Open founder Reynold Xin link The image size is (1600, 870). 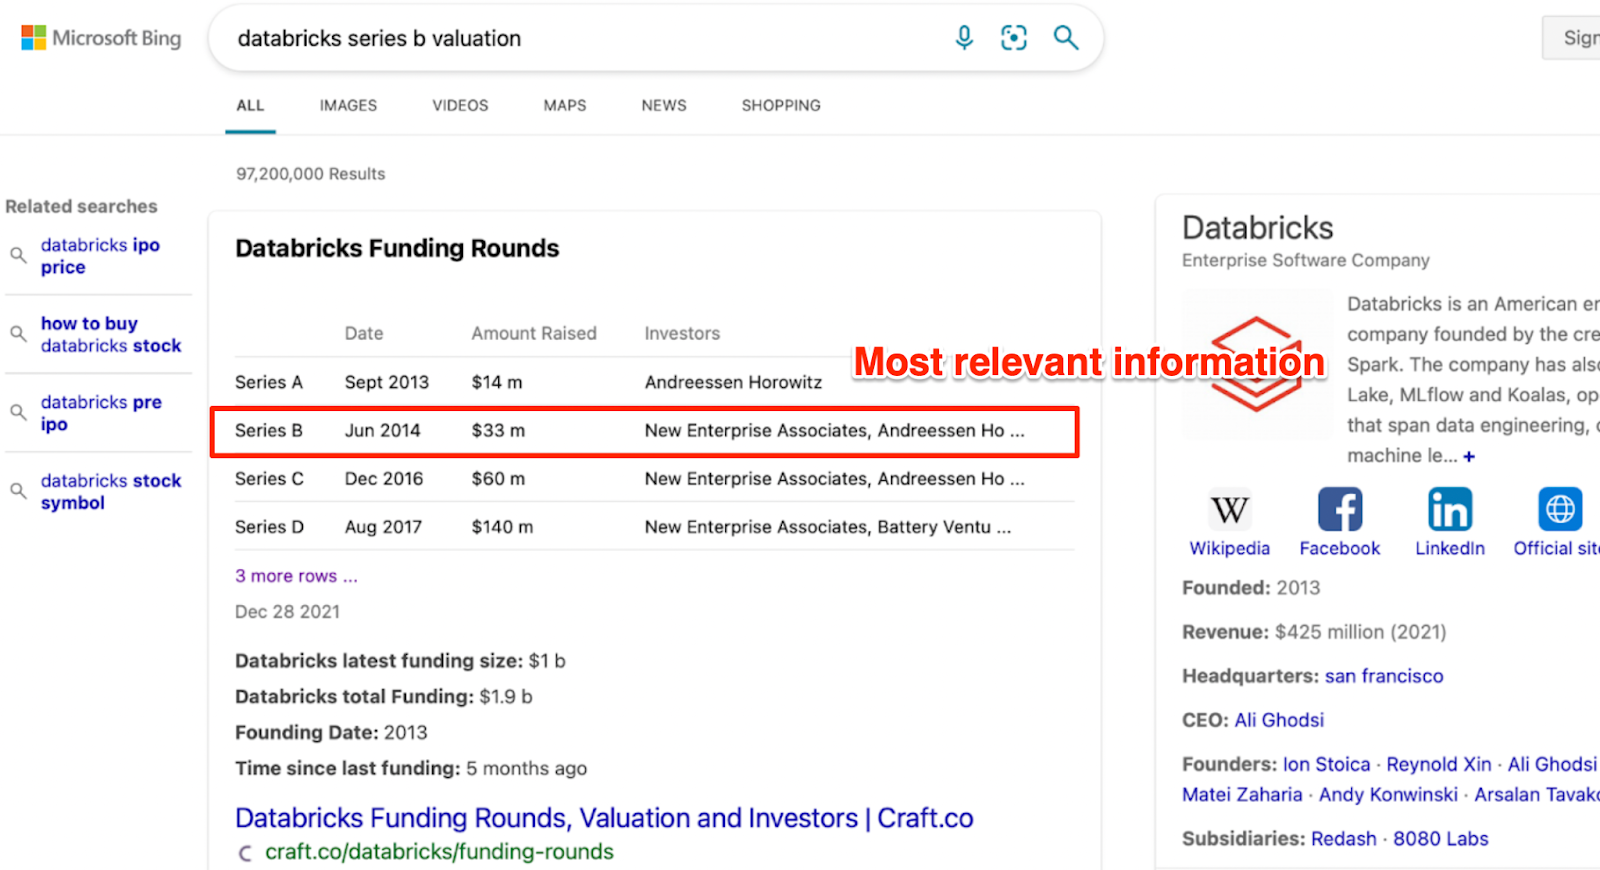pyautogui.click(x=1439, y=764)
